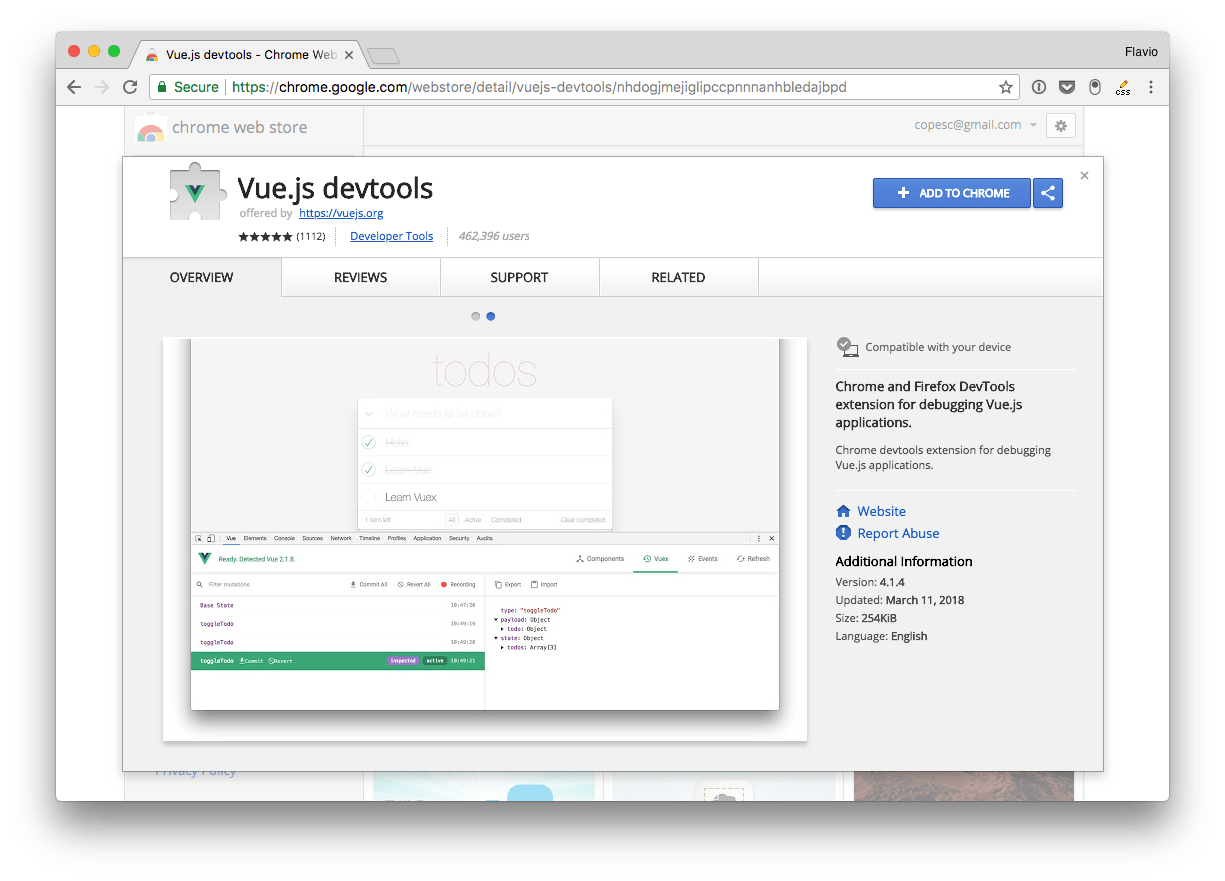This screenshot has width=1225, height=881.
Task: Select the first carousel dot indicator
Action: [476, 316]
